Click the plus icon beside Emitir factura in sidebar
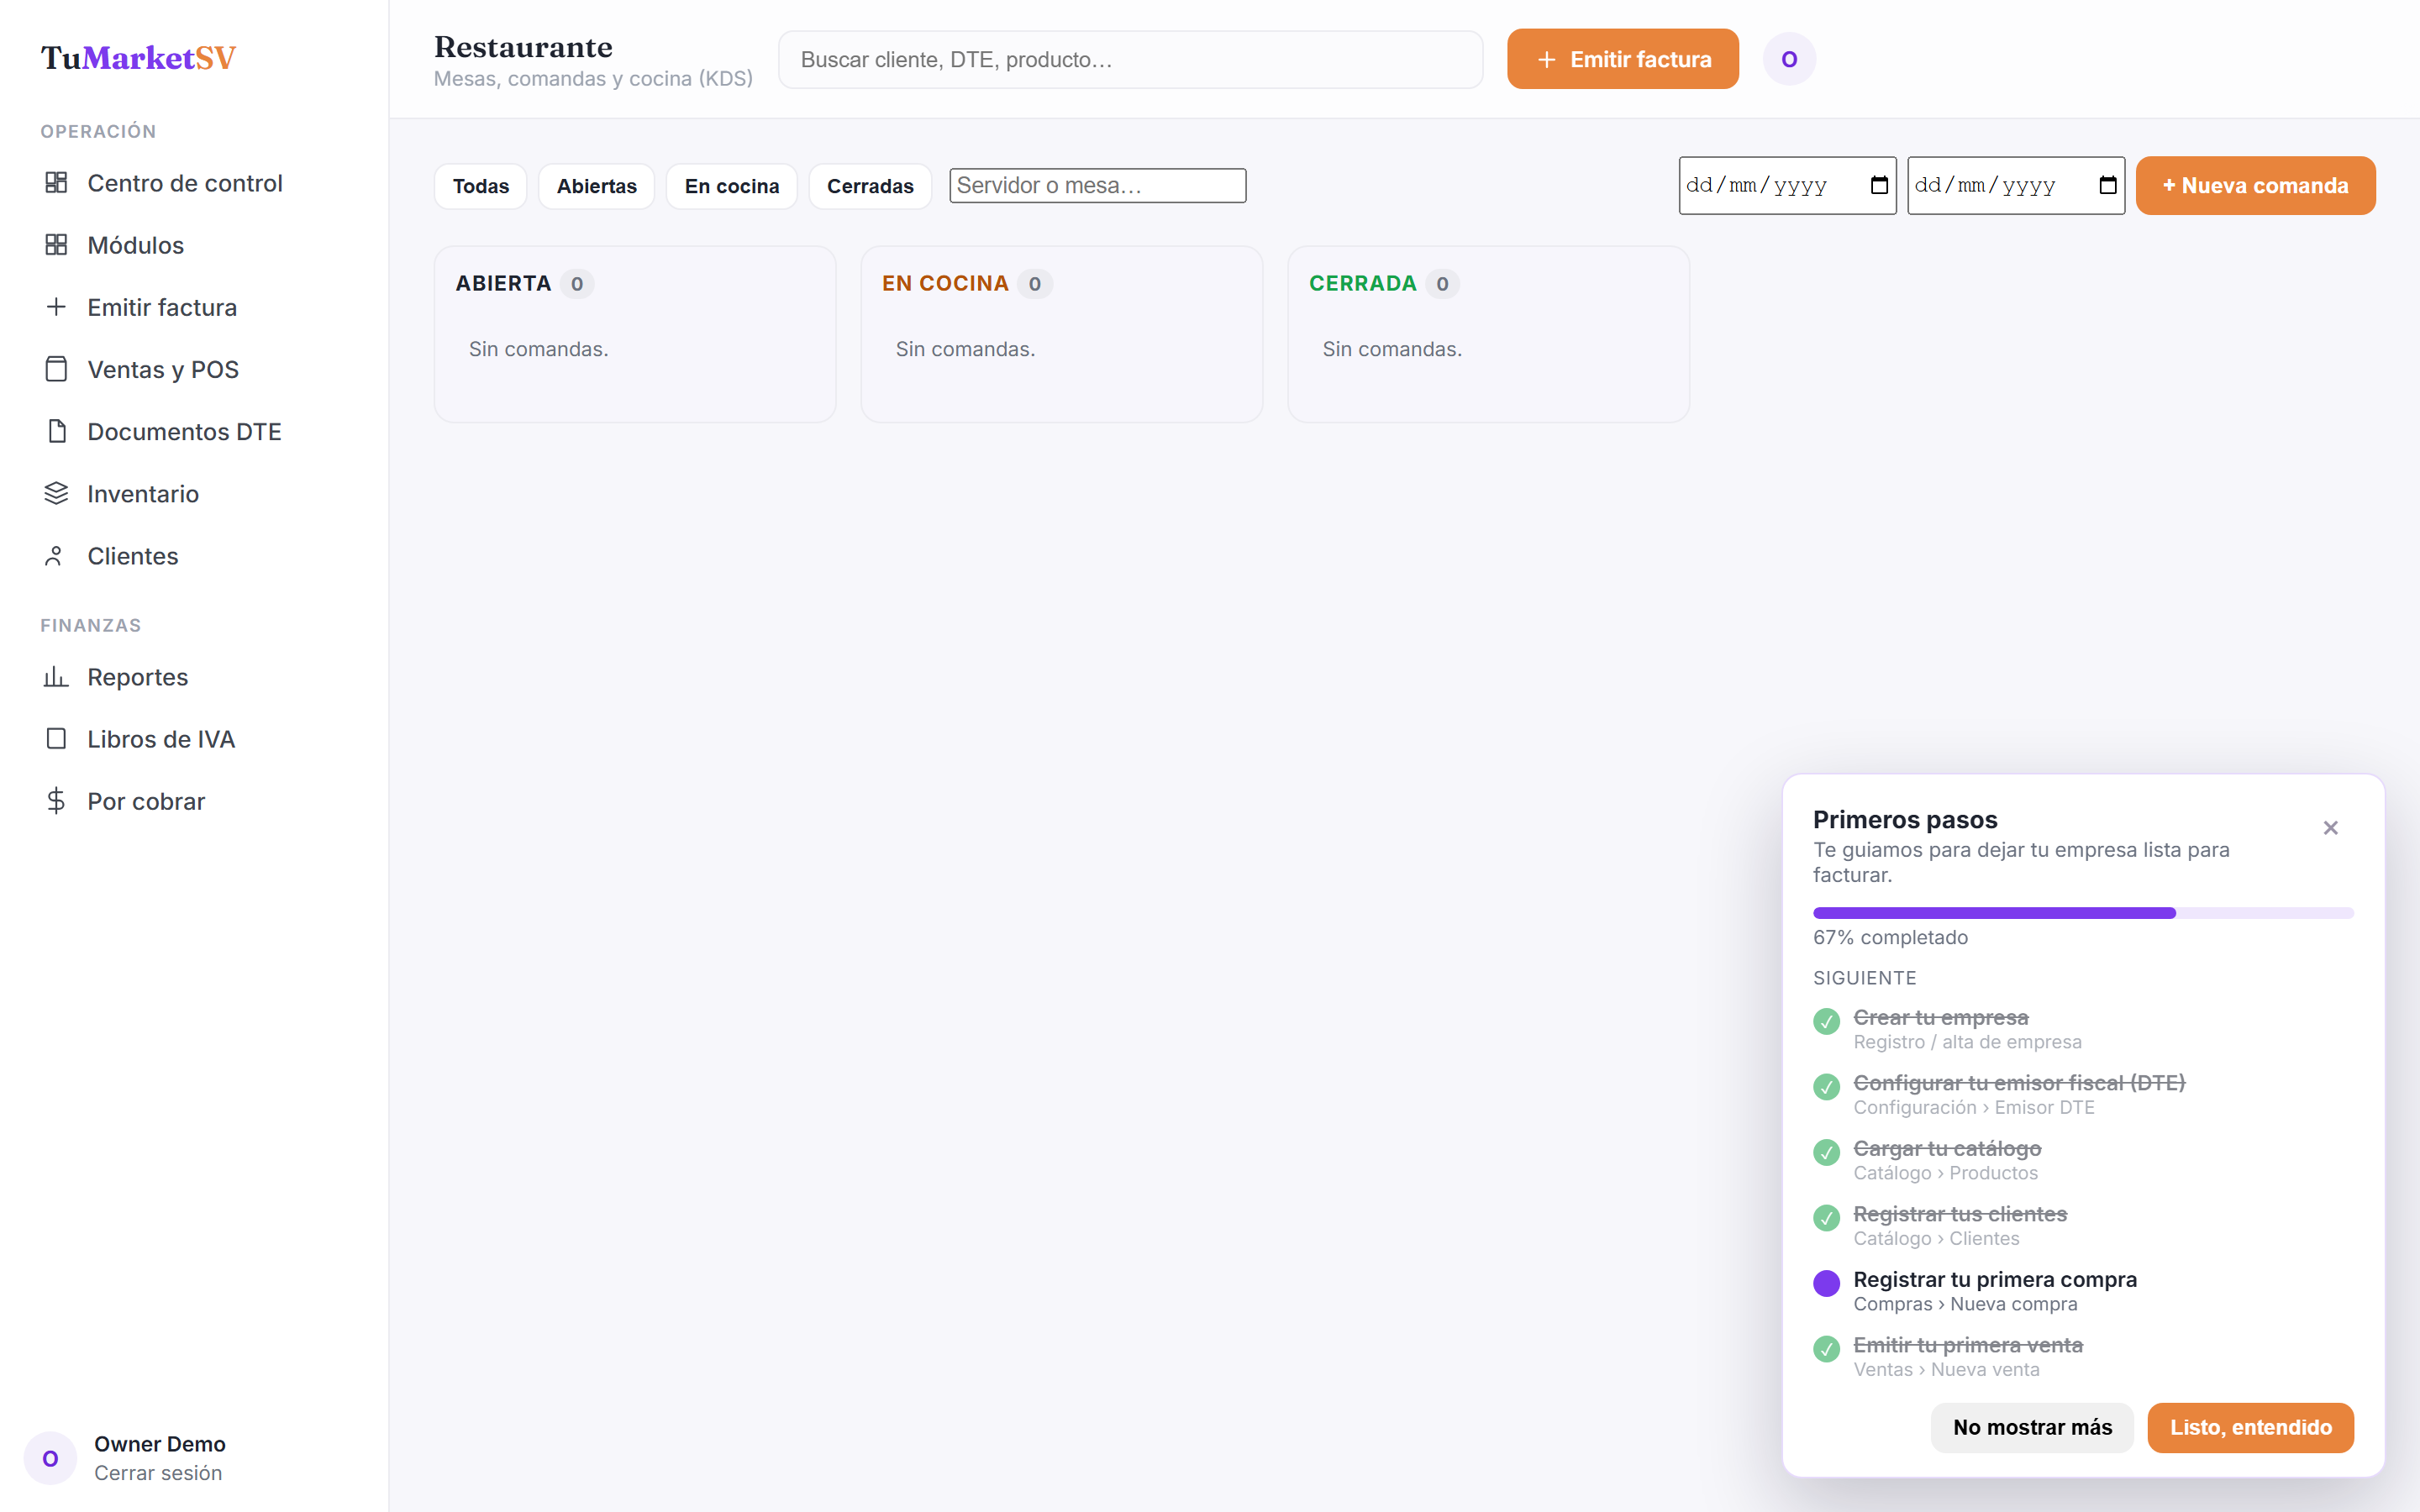 tap(56, 307)
